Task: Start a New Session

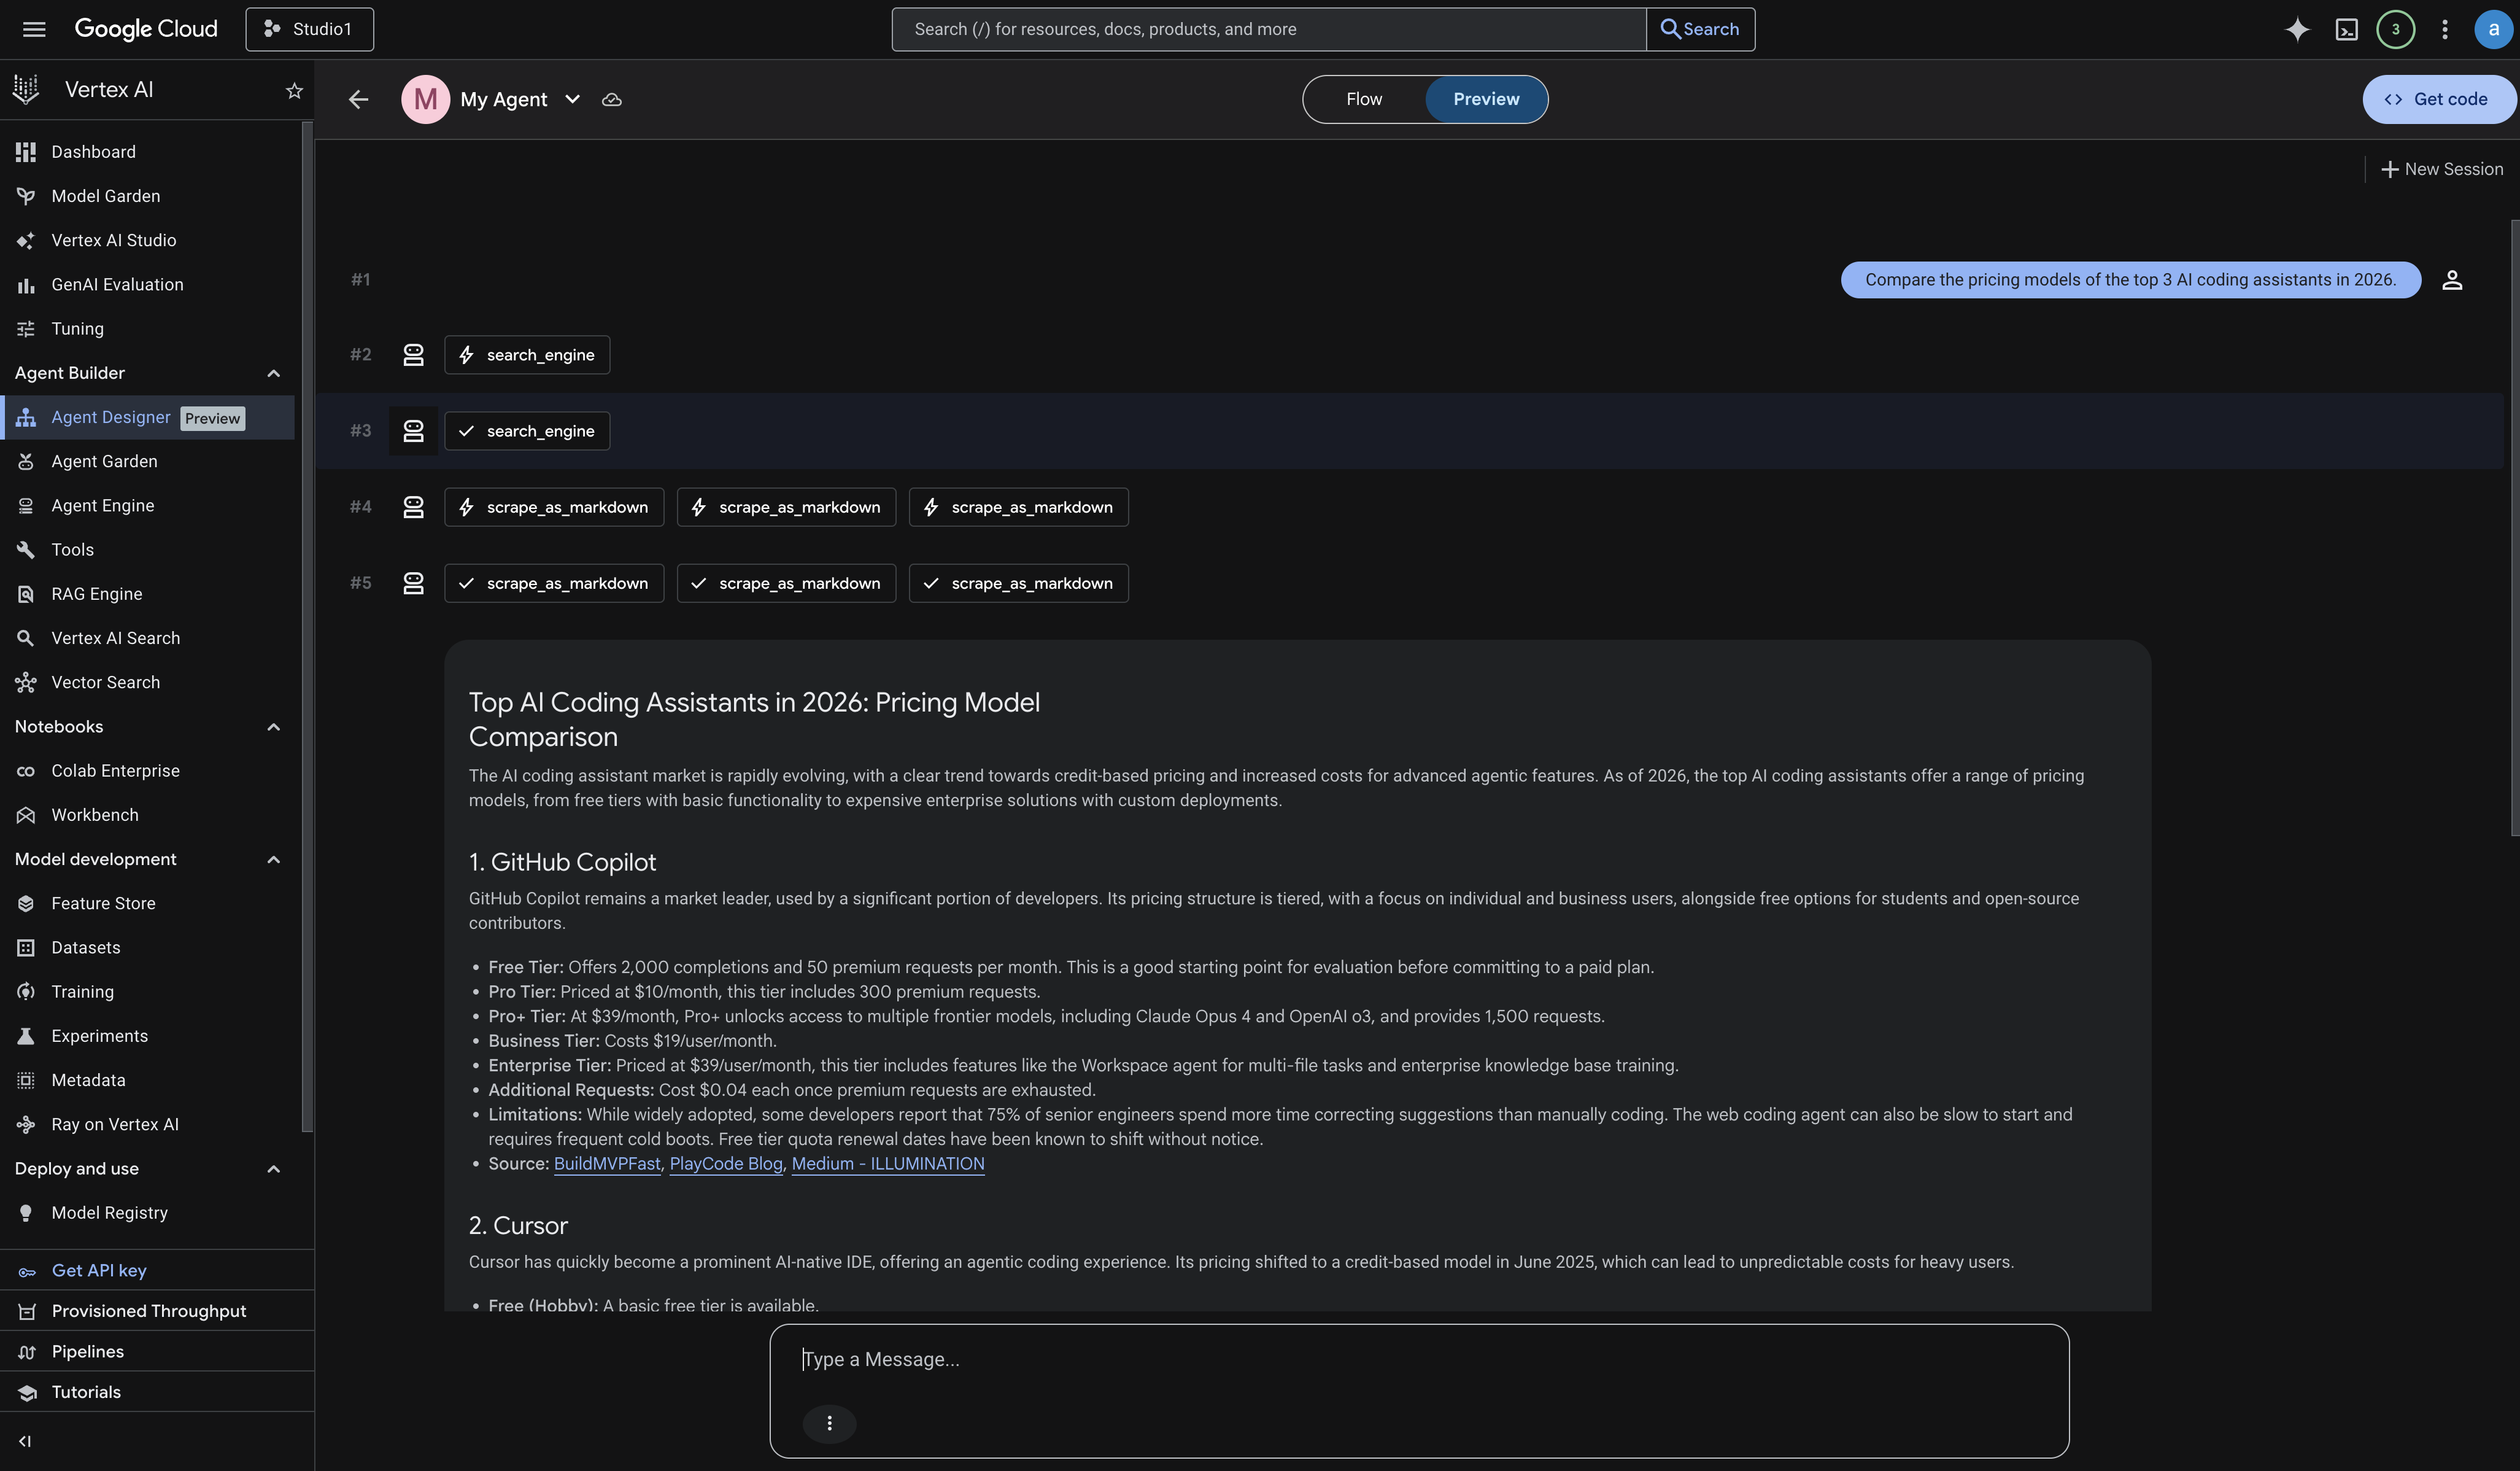Action: (2442, 168)
